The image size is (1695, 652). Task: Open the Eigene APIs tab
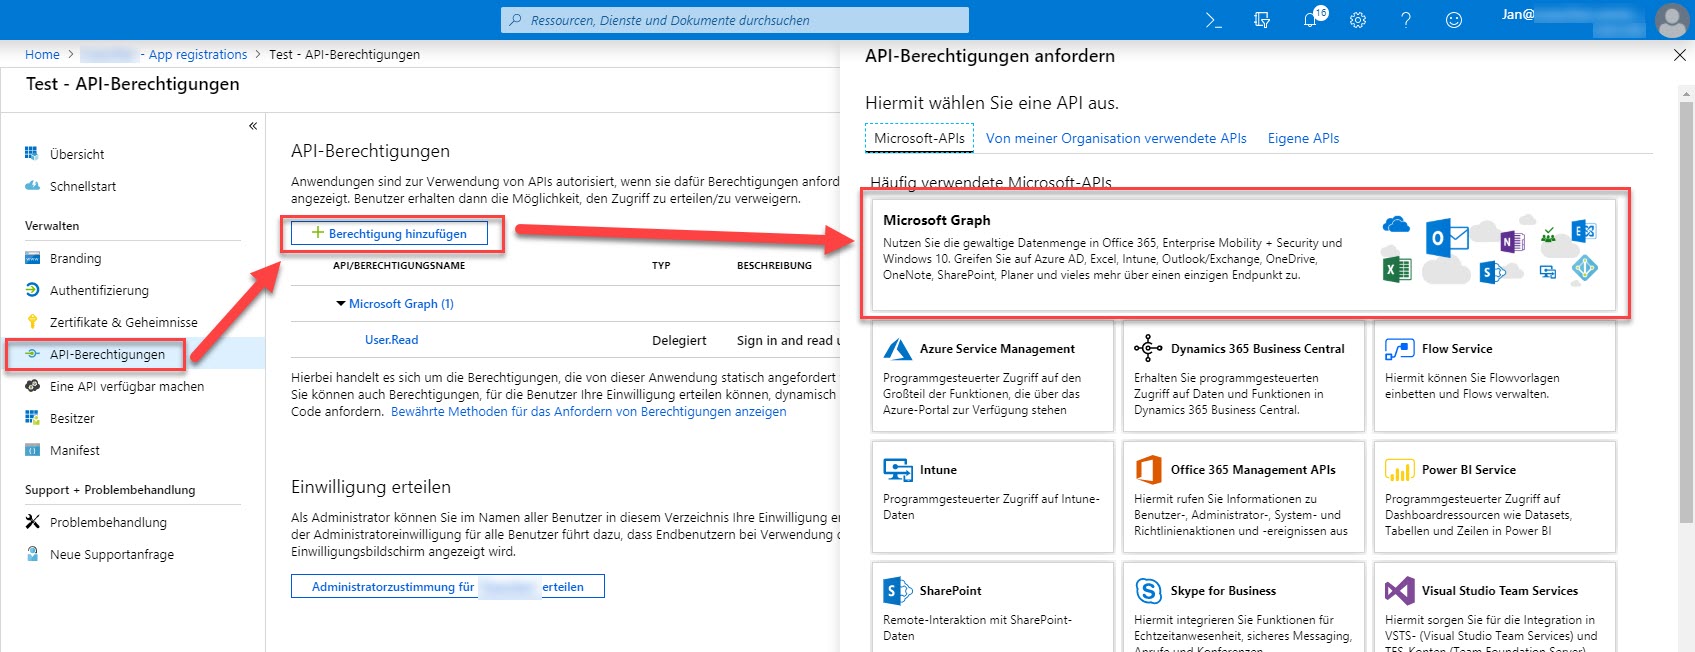pyautogui.click(x=1303, y=138)
